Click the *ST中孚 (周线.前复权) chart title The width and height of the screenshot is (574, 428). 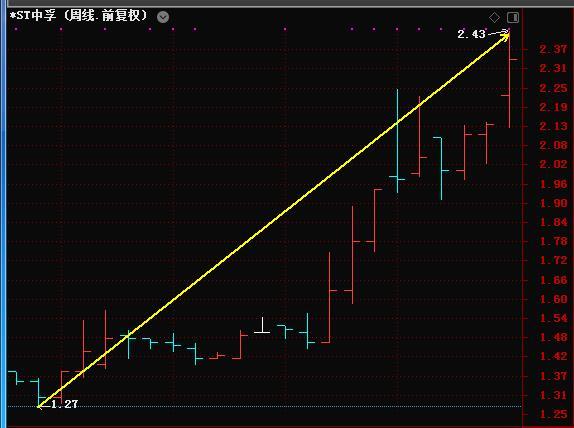(x=78, y=16)
